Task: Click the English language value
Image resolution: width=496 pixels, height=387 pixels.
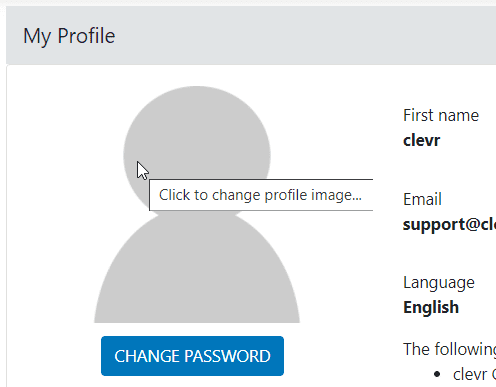Action: tap(431, 307)
